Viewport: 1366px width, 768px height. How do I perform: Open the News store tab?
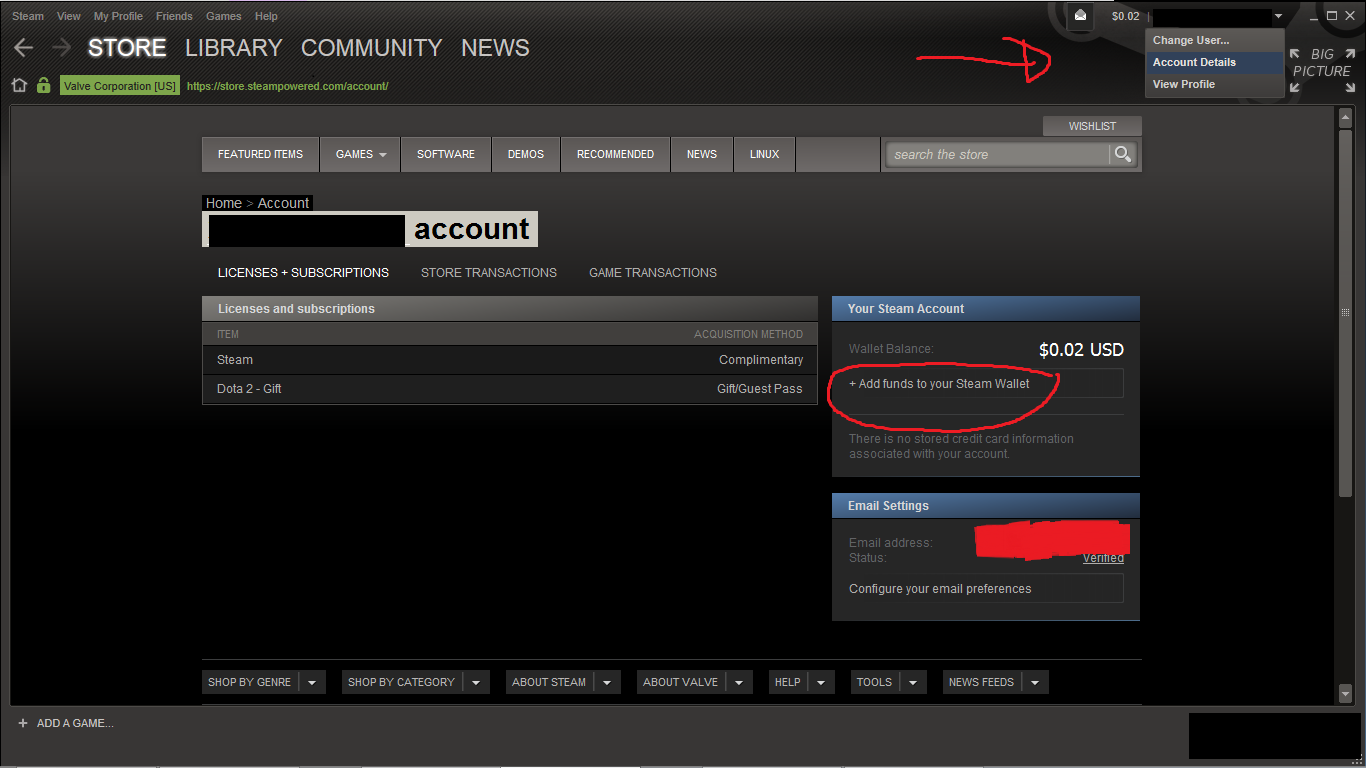click(x=702, y=154)
